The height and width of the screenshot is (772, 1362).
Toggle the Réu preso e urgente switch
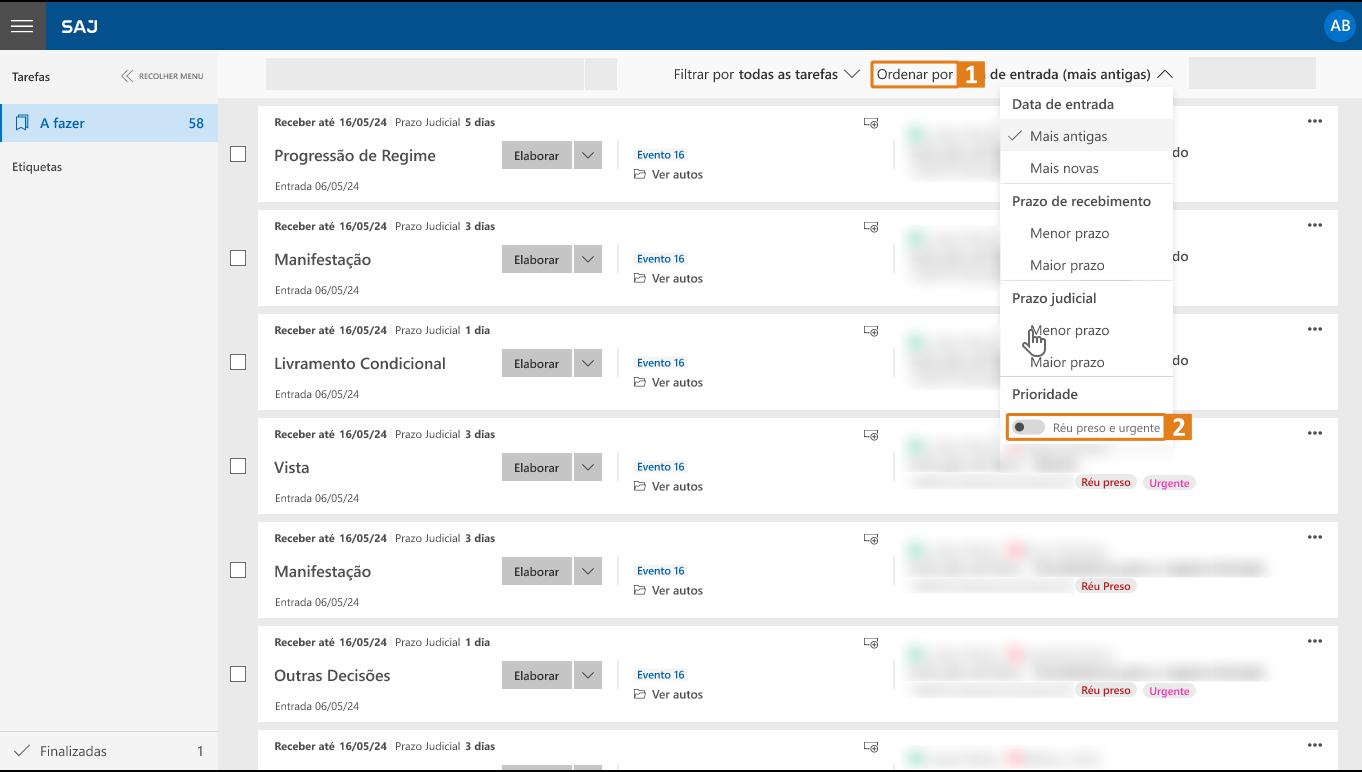[x=1028, y=428]
